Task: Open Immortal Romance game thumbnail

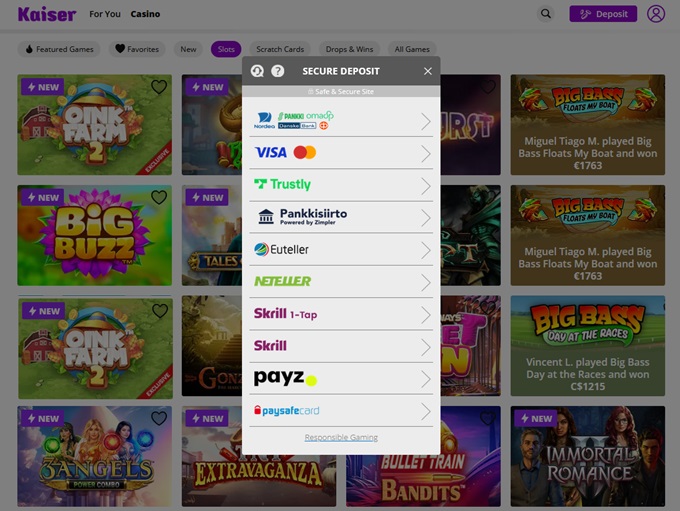Action: (587, 456)
